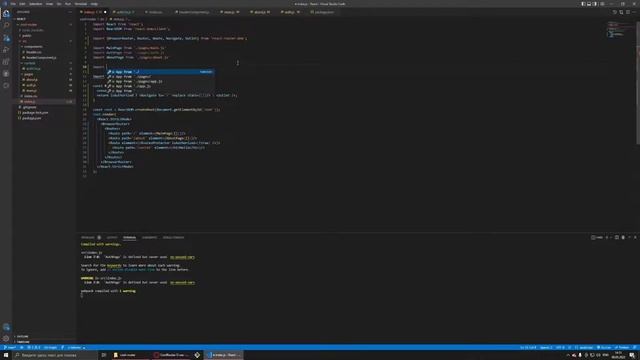Open the View menu

click(x=49, y=4)
